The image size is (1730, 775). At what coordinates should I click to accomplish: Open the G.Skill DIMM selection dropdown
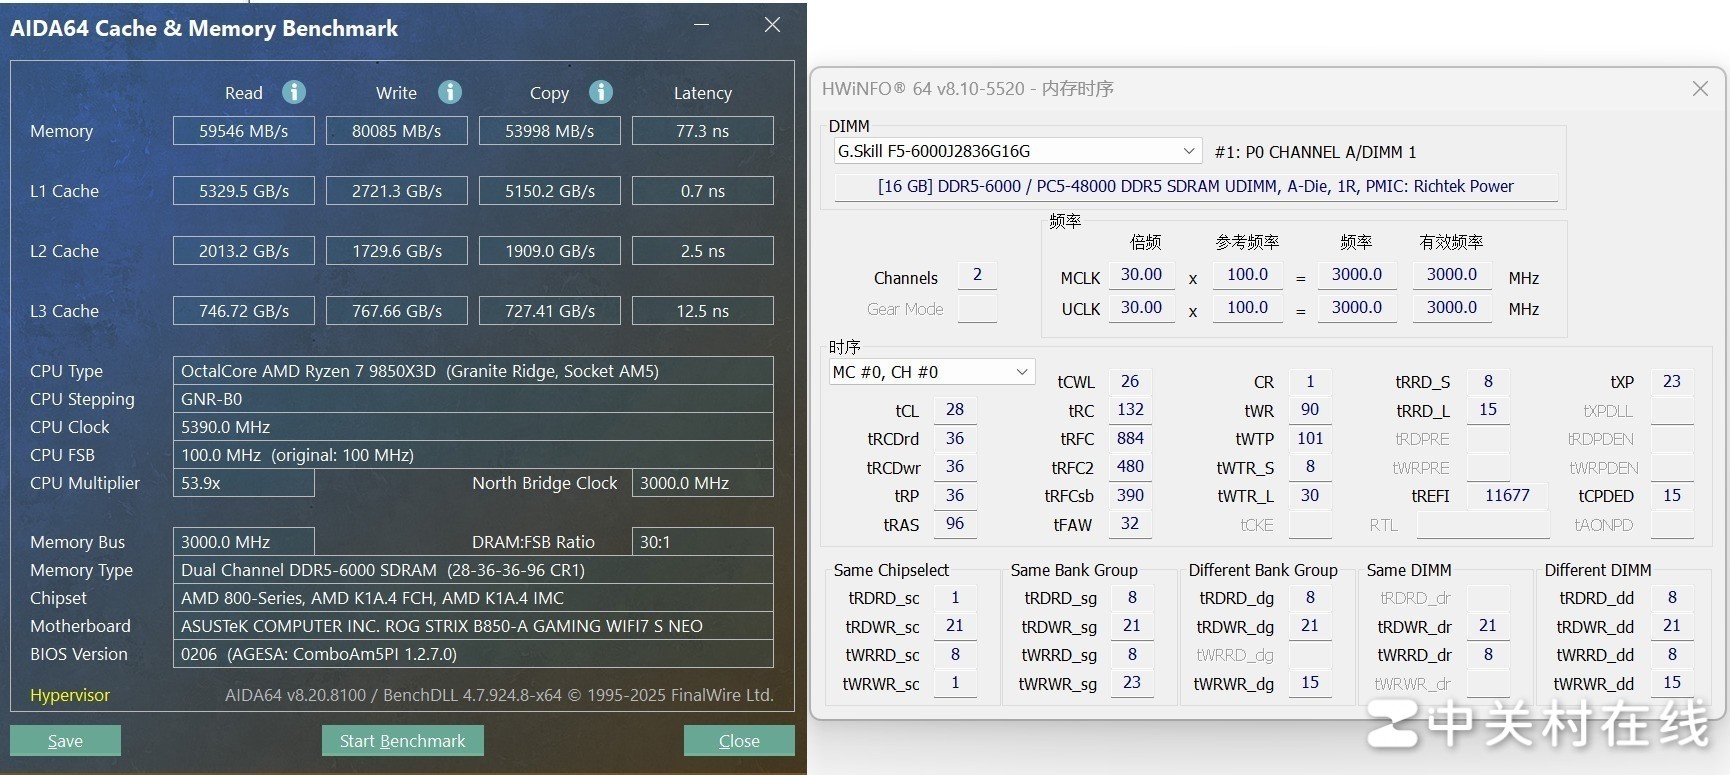click(x=1188, y=151)
